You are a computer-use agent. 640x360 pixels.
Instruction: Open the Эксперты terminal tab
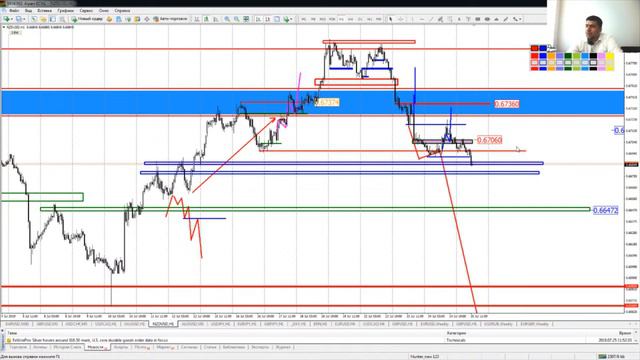click(x=260, y=347)
